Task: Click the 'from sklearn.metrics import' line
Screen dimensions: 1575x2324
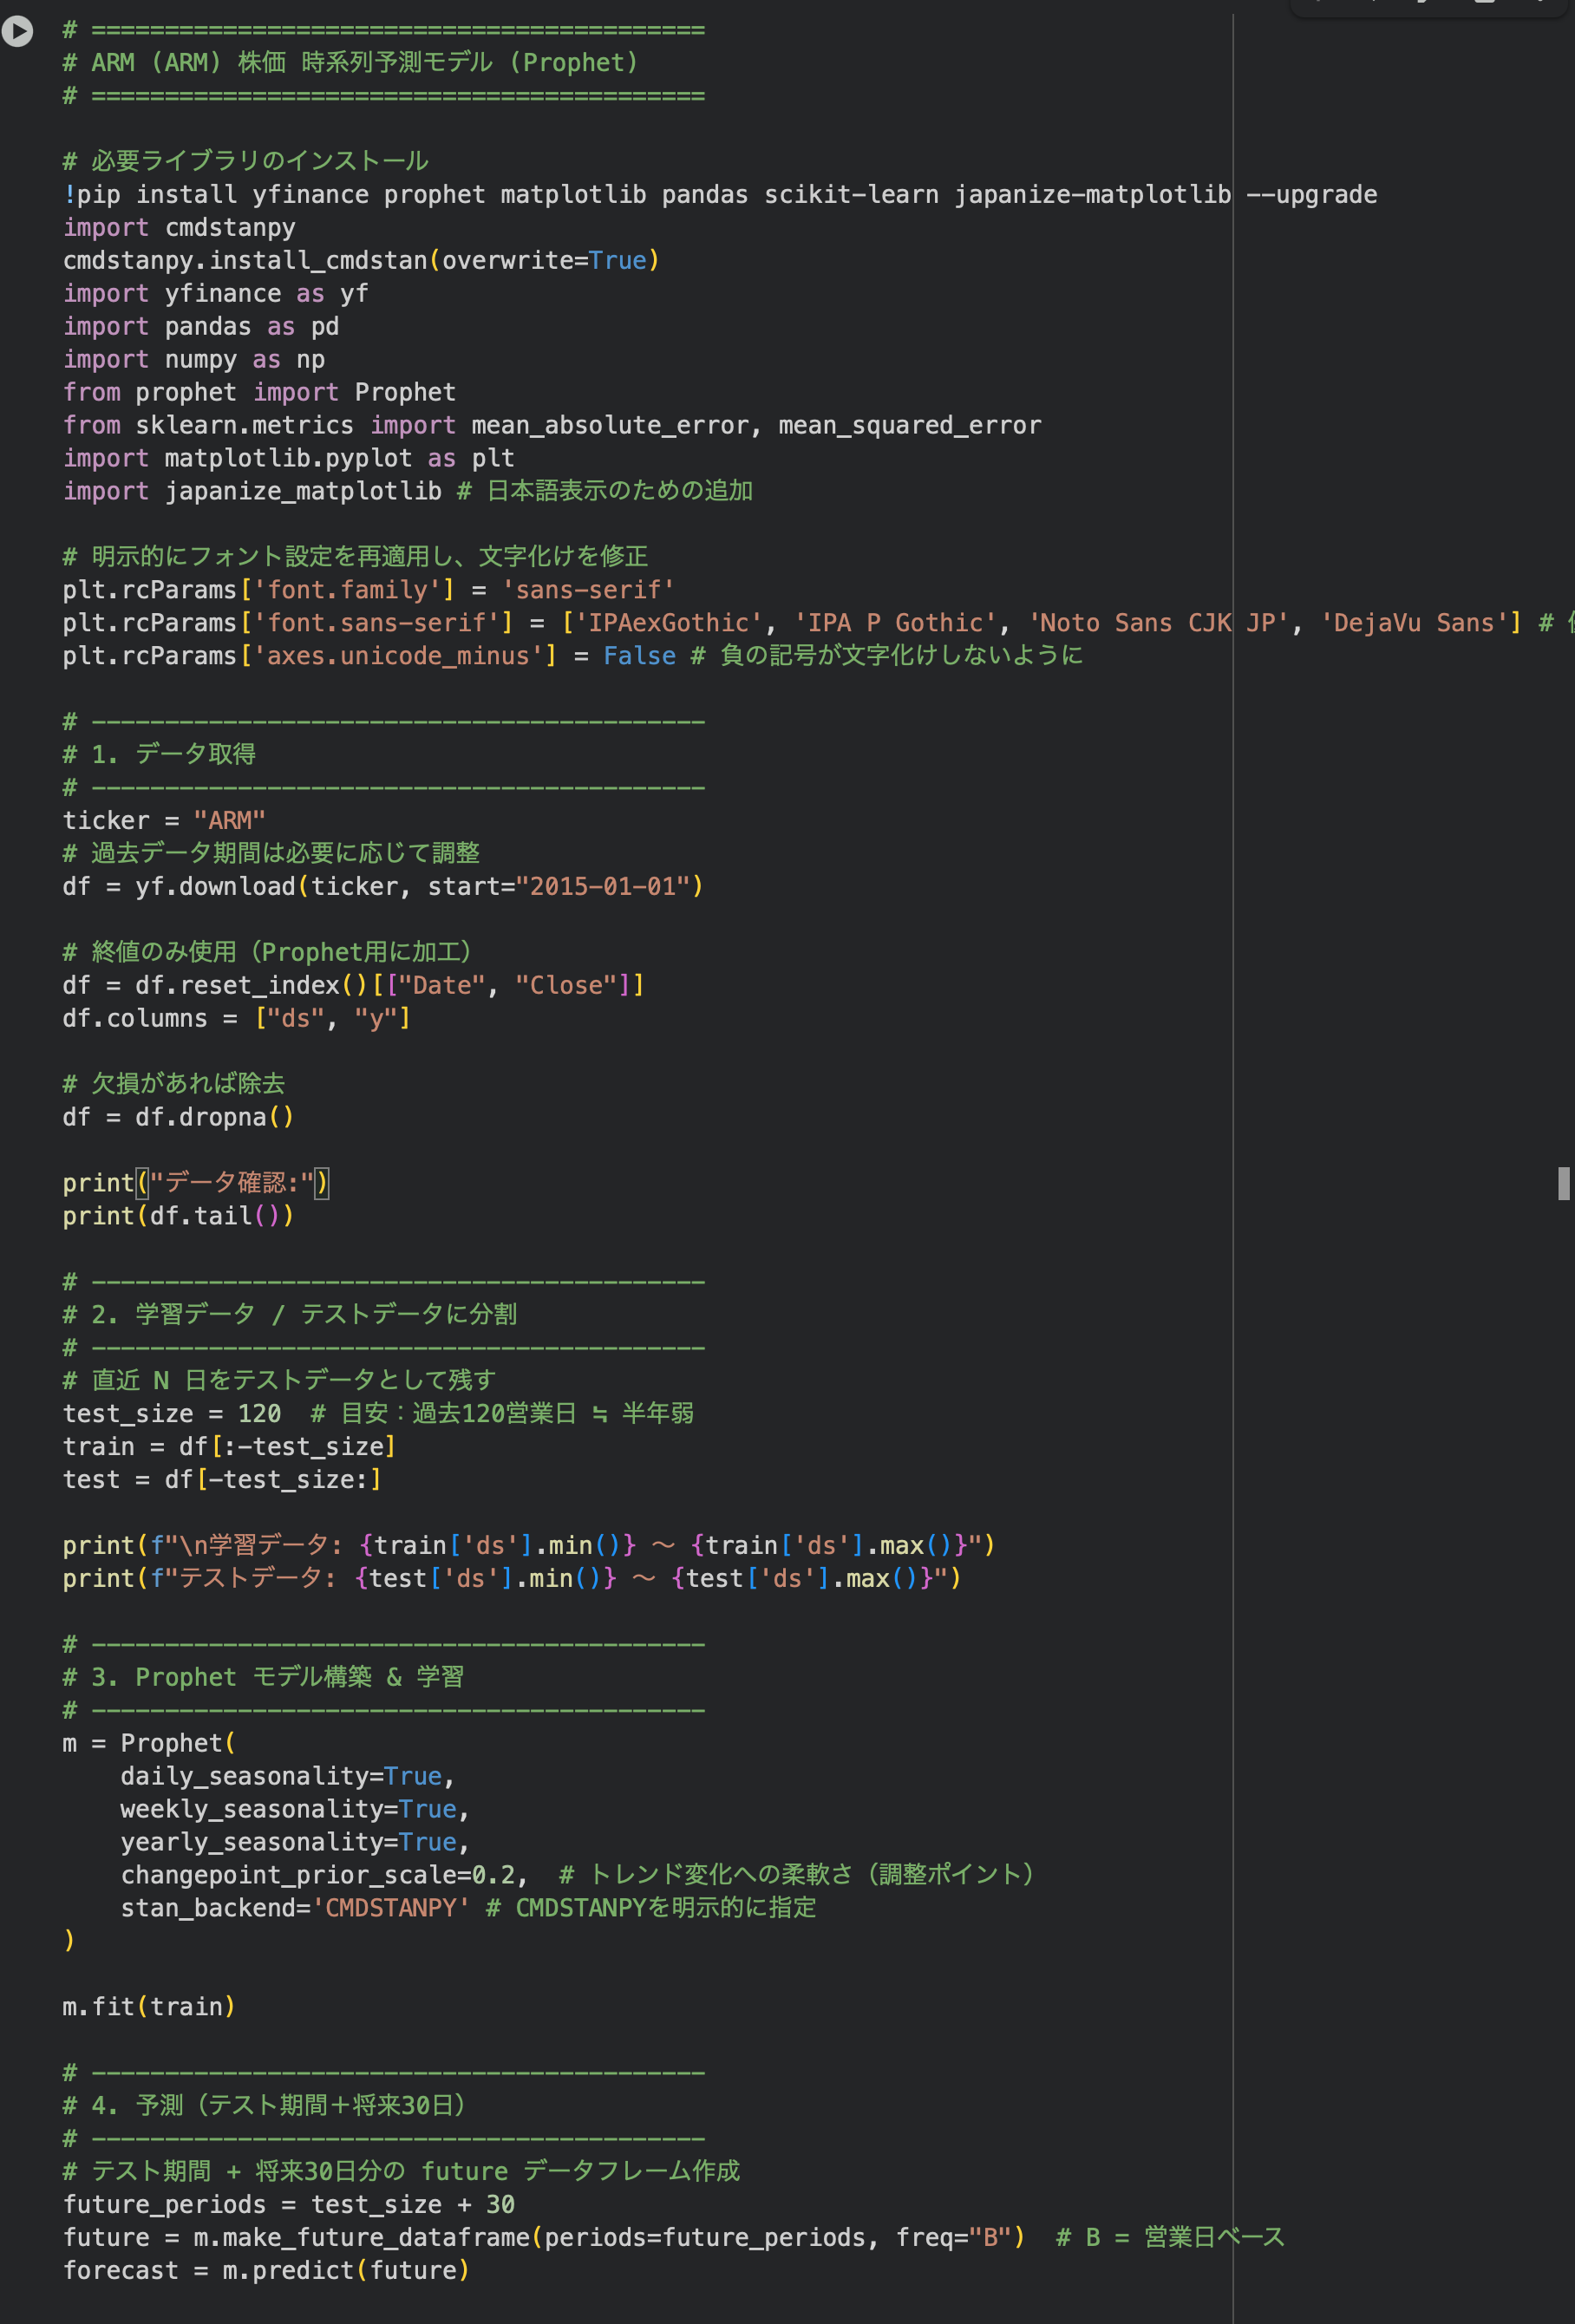Action: (x=552, y=426)
